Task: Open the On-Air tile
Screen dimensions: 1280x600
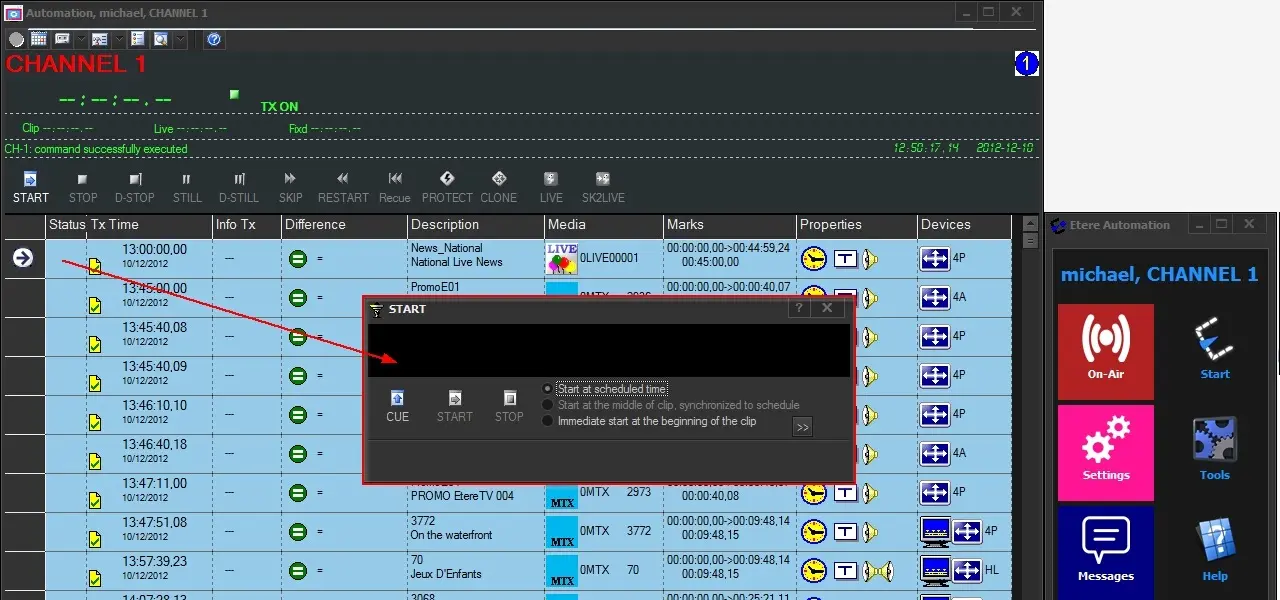Action: tap(1105, 351)
